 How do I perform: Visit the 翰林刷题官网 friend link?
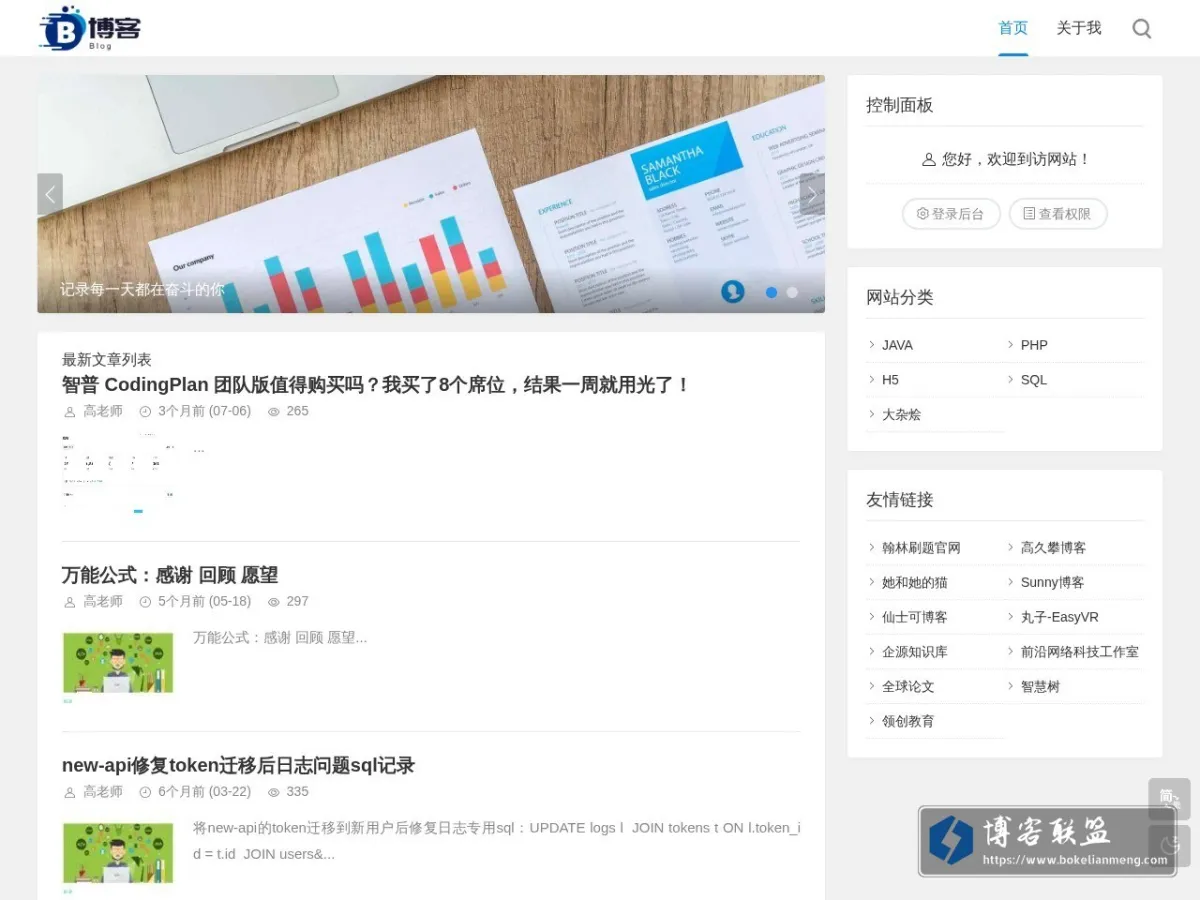921,548
